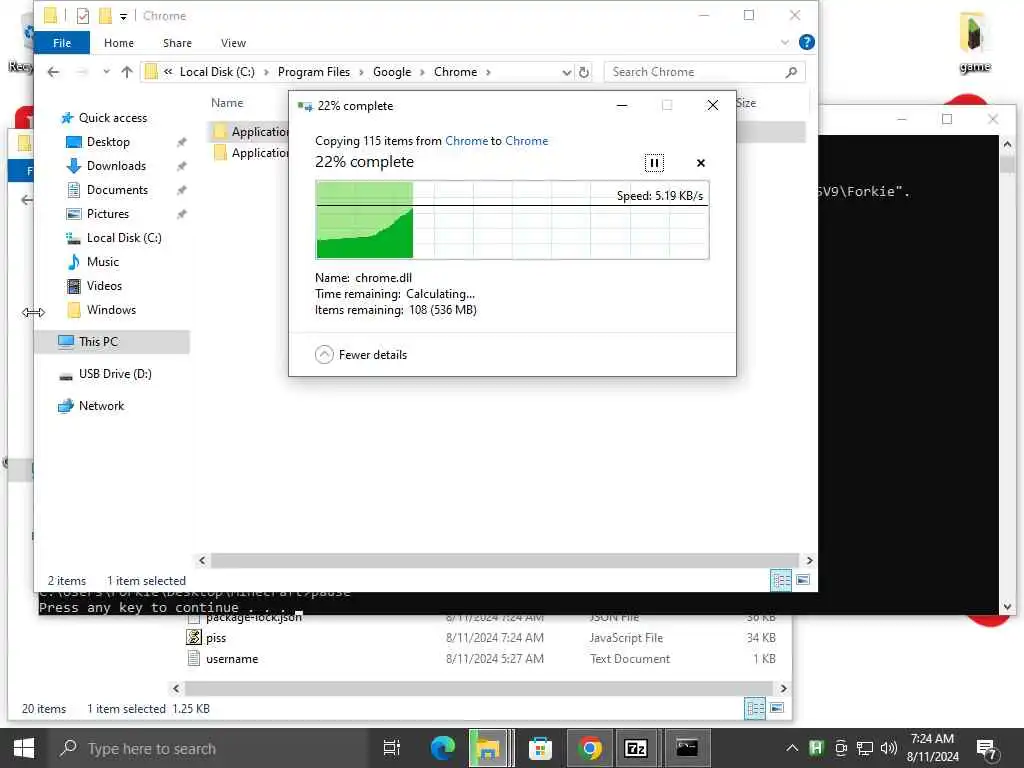
Task: Expand the Chrome breadcrumb chevron
Action: coord(488,72)
